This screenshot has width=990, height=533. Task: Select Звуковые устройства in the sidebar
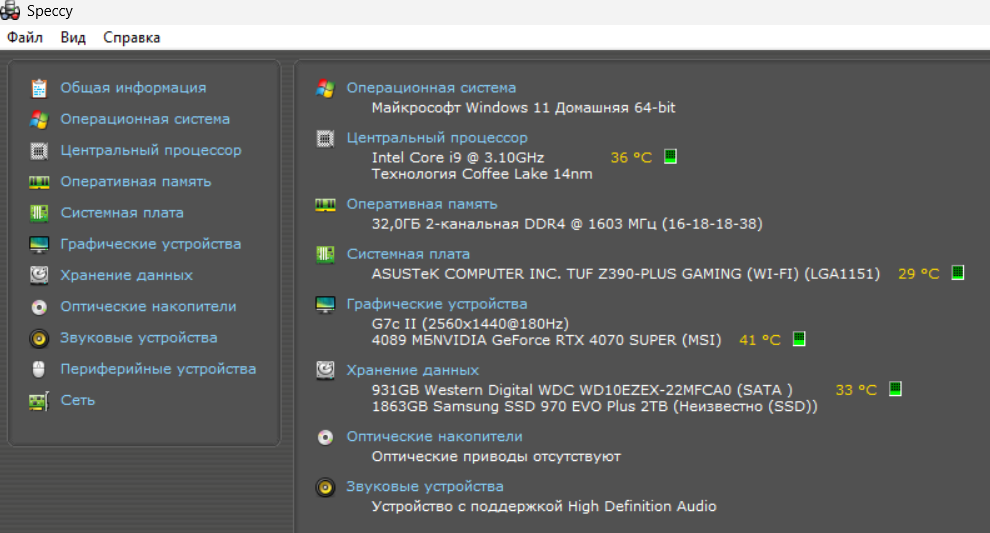pyautogui.click(x=139, y=338)
